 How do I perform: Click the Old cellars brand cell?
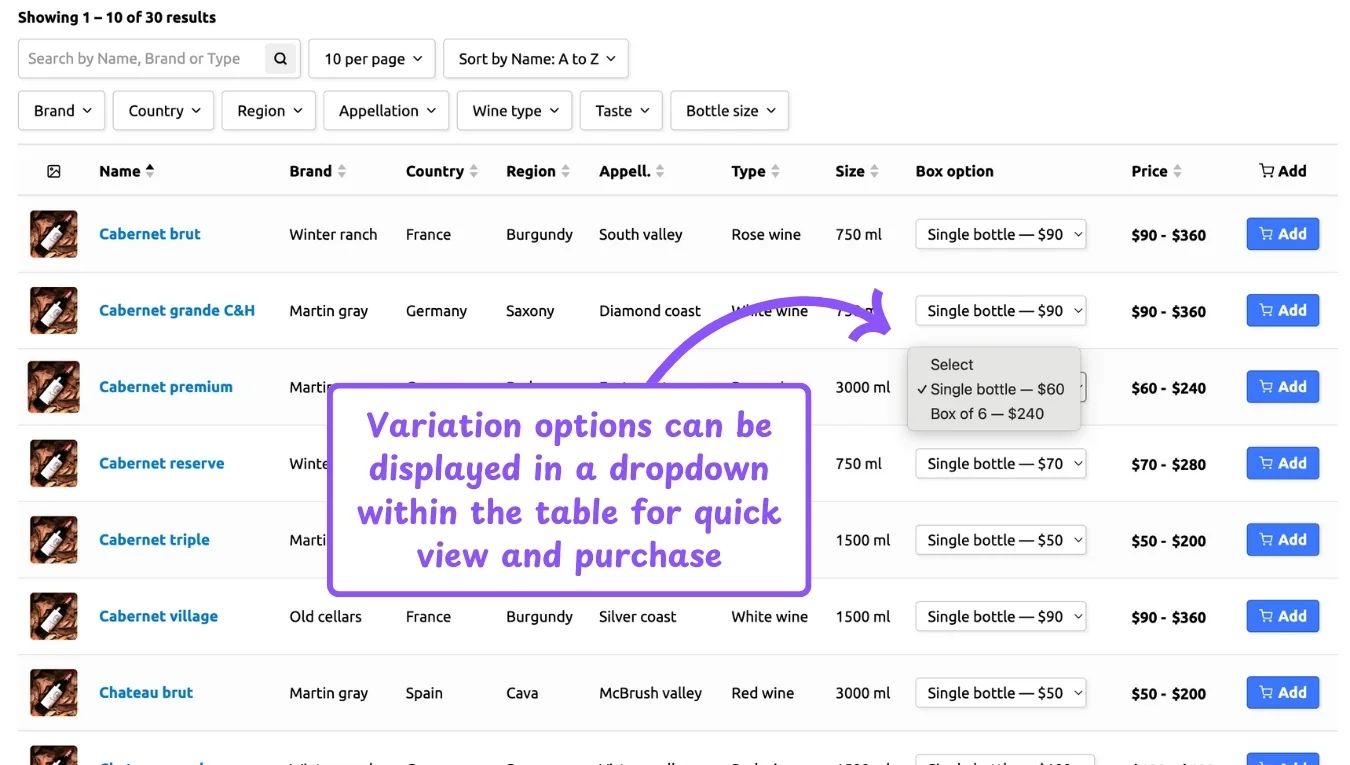tap(326, 617)
